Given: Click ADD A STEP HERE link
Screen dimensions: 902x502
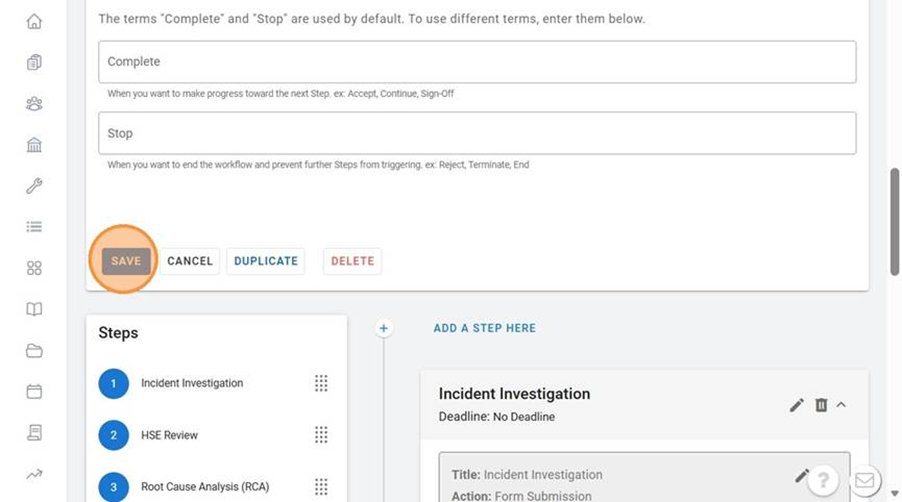Looking at the screenshot, I should click(484, 328).
